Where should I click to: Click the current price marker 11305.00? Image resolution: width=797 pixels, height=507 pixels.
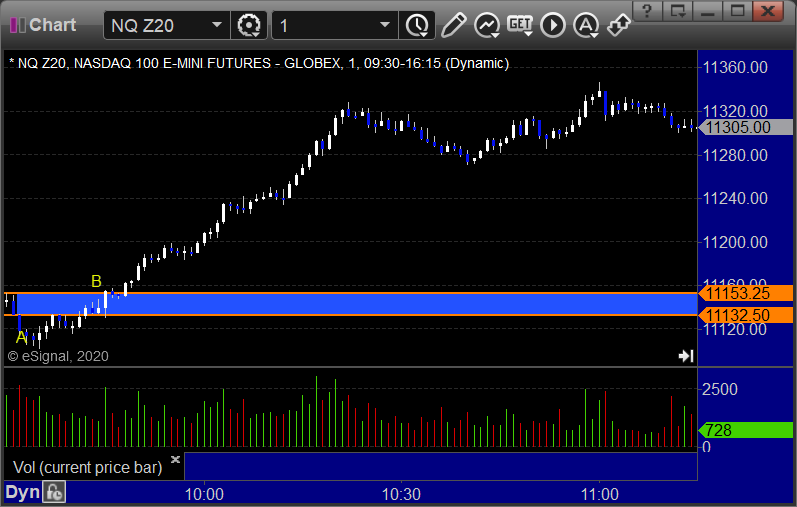tap(745, 127)
